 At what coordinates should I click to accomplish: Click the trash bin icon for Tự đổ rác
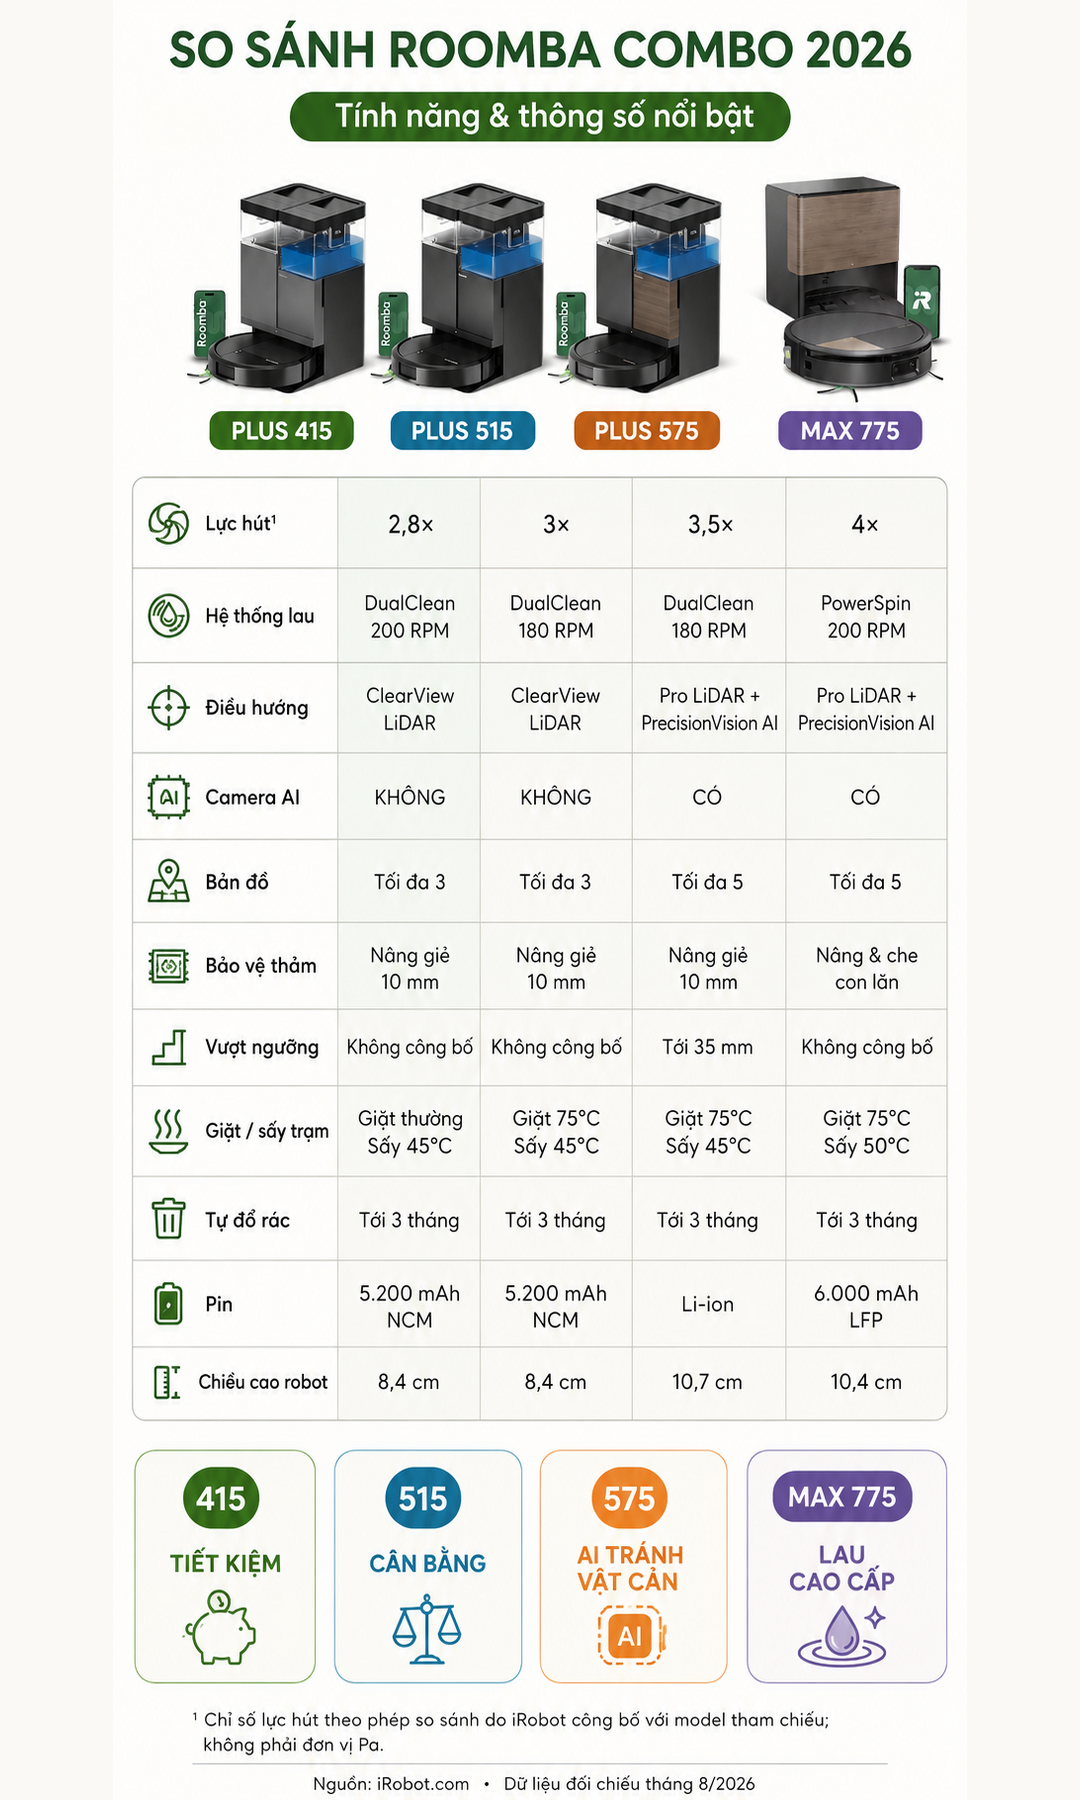pyautogui.click(x=168, y=1219)
